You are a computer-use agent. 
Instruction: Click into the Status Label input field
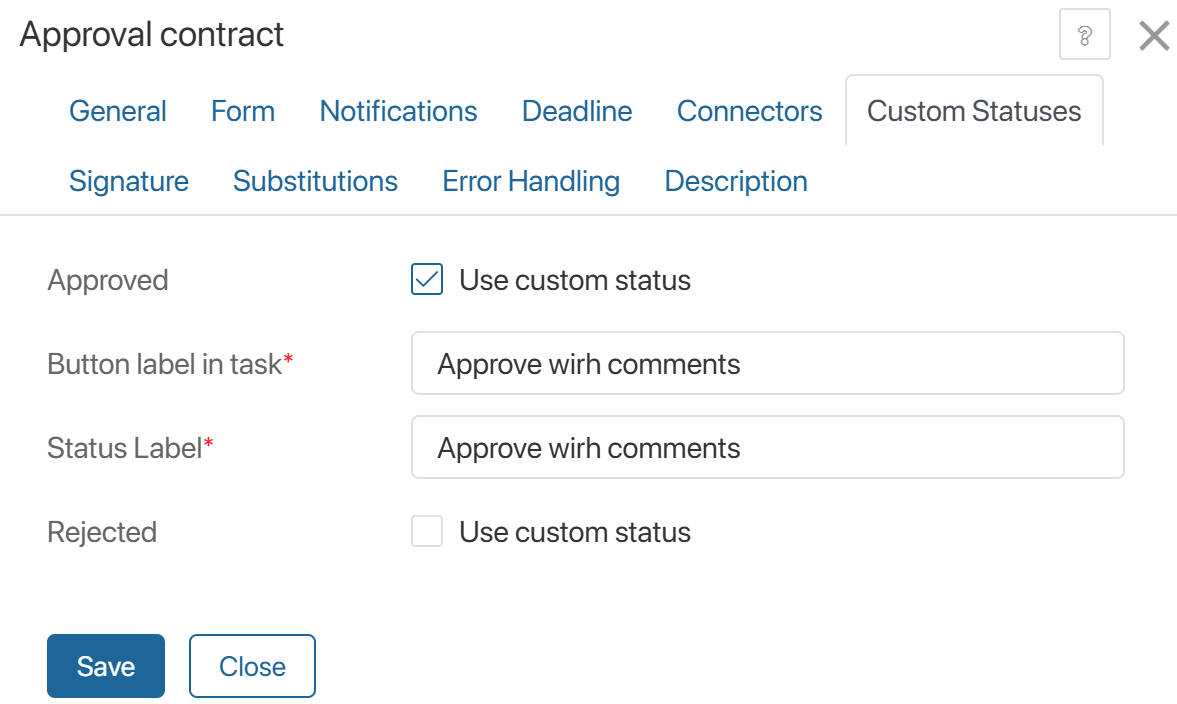click(767, 448)
